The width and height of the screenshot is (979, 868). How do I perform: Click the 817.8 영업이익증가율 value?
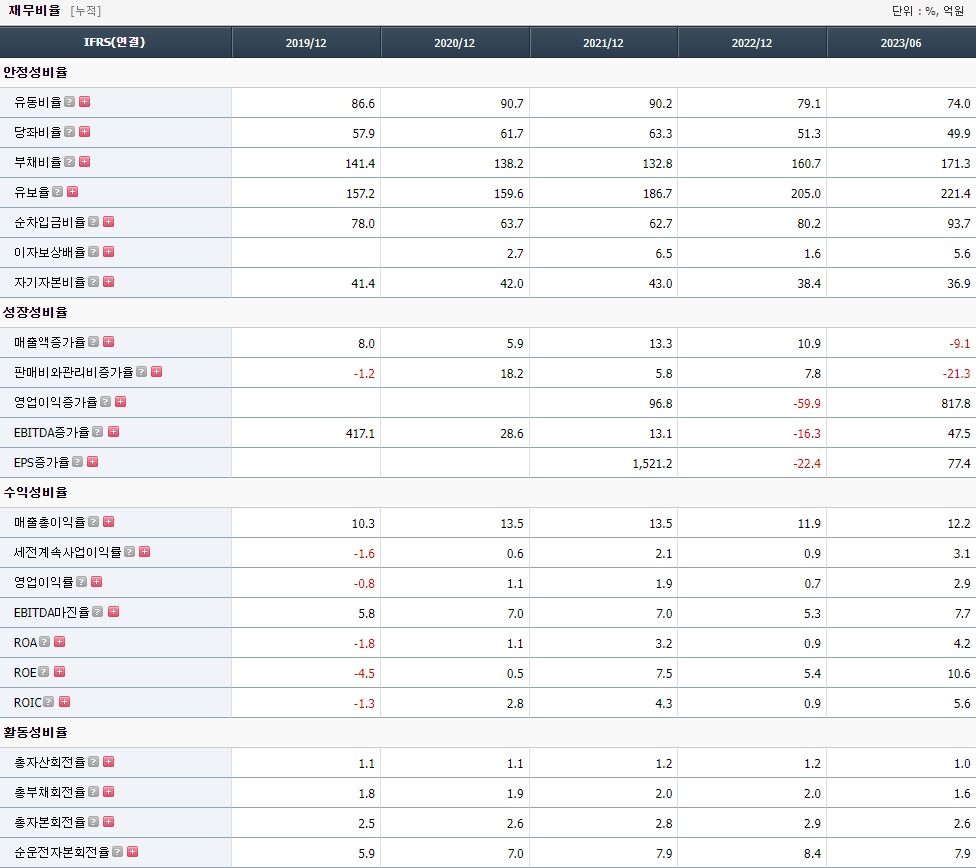(956, 404)
